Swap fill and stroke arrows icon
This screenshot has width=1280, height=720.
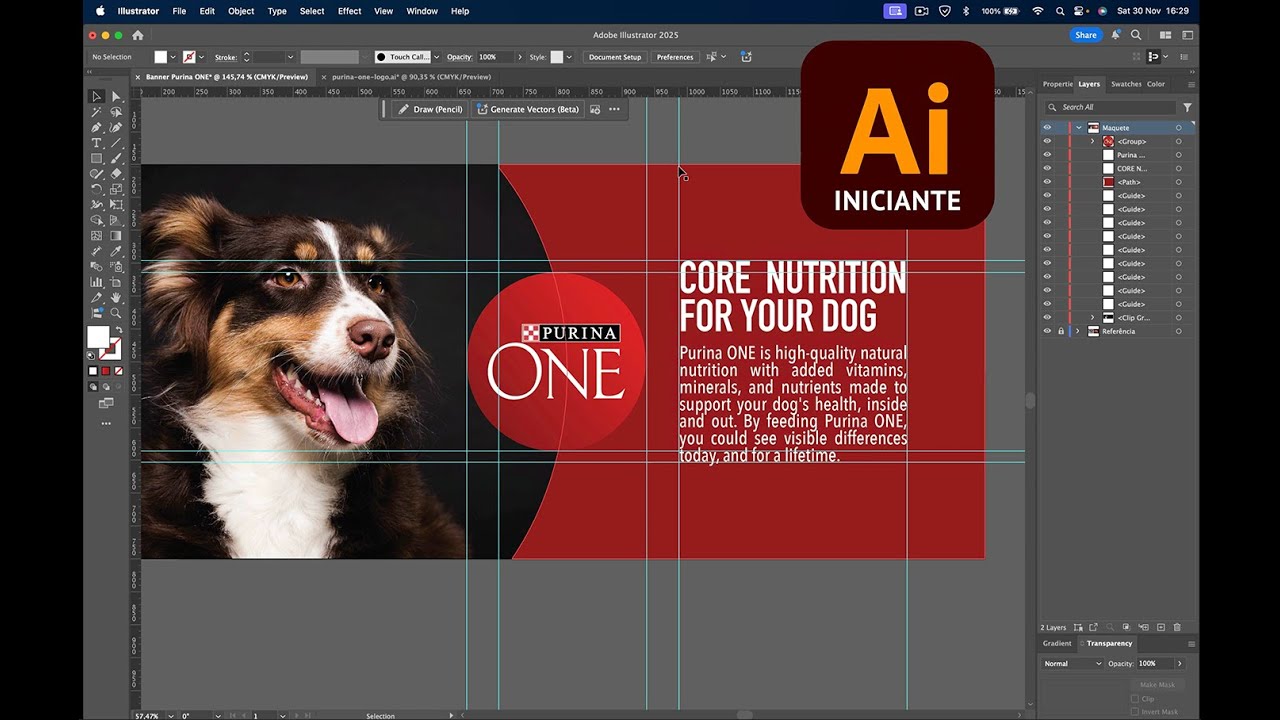point(117,330)
